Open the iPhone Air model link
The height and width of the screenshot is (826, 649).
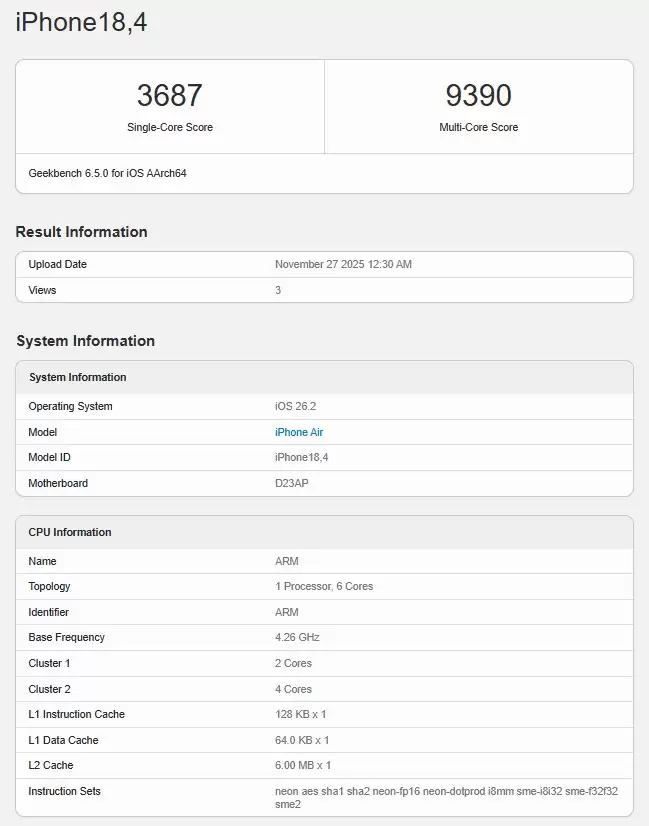tap(298, 432)
